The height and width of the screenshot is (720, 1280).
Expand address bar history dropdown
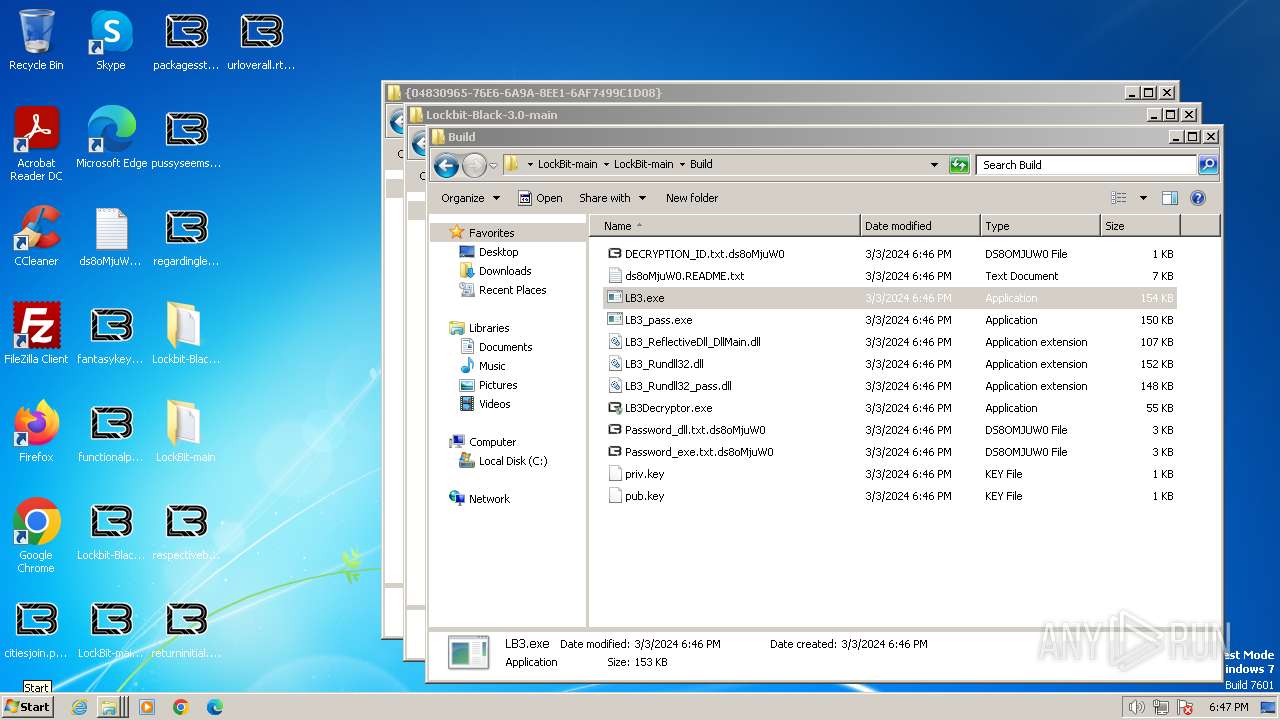[x=935, y=165]
